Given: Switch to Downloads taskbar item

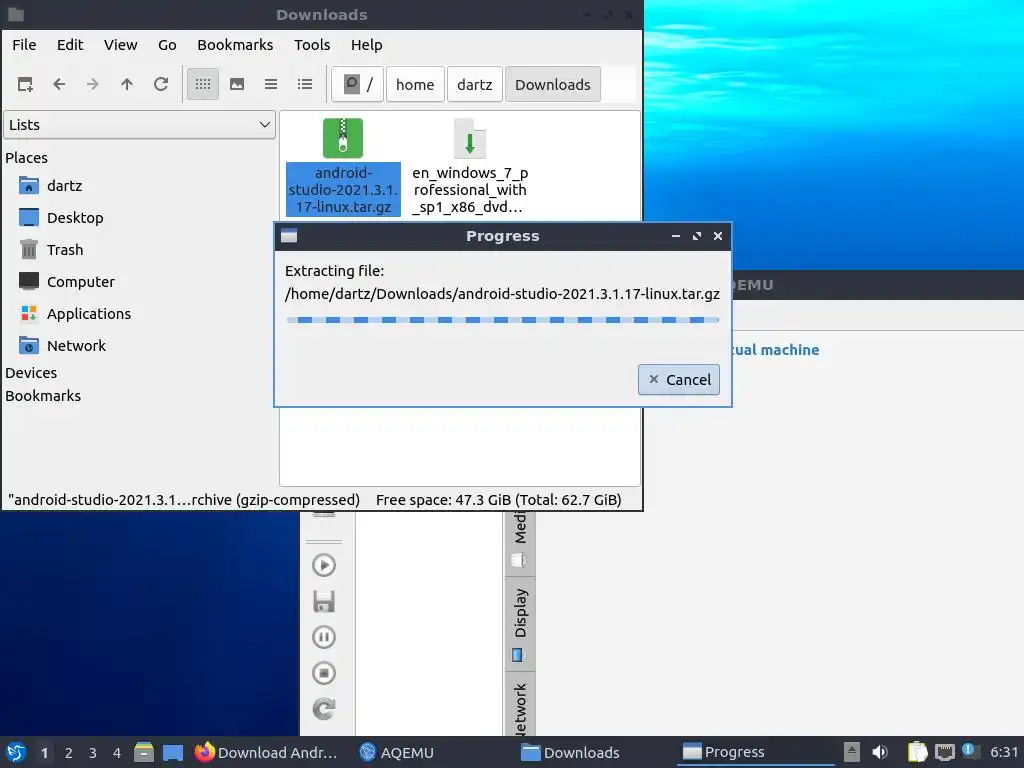Looking at the screenshot, I should point(571,752).
